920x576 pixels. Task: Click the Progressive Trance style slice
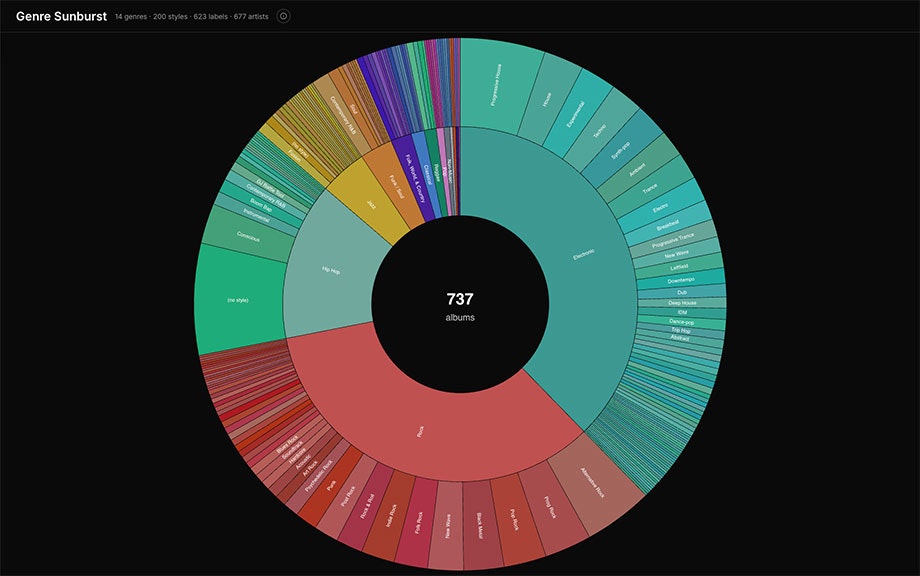(673, 240)
